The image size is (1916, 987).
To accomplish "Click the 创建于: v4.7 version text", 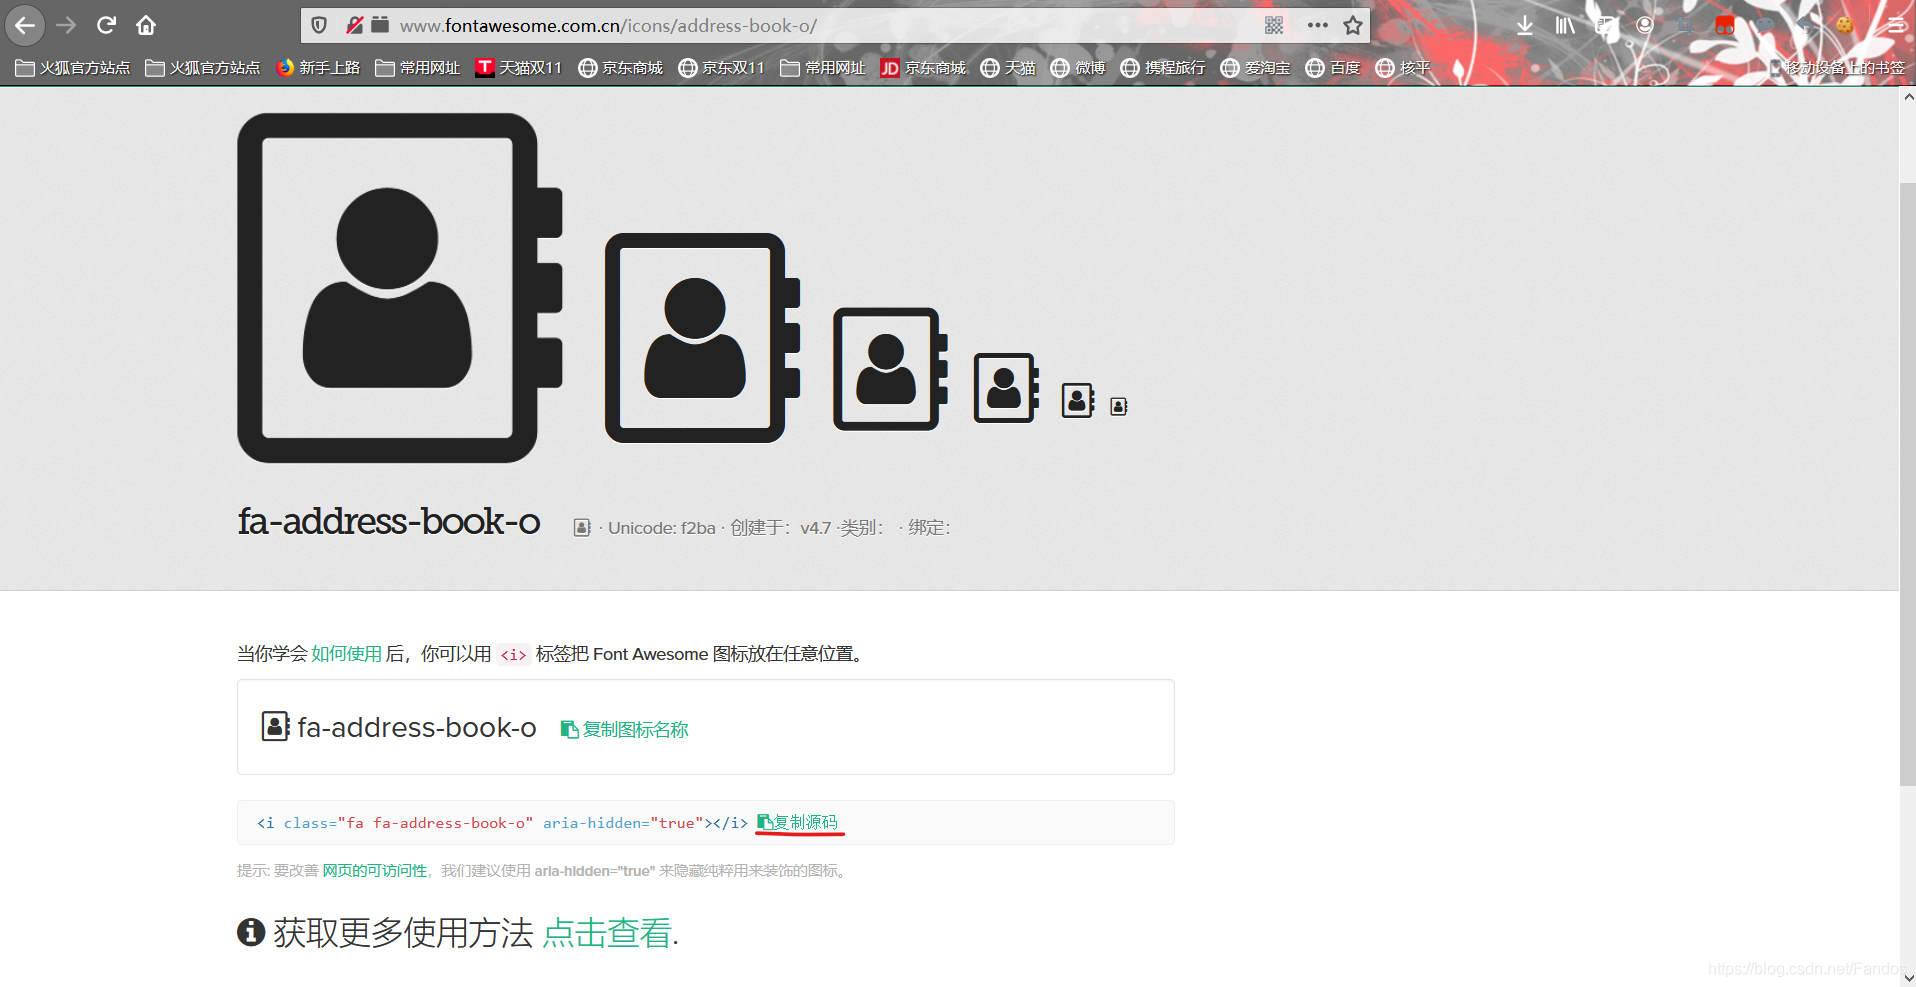I will coord(781,528).
